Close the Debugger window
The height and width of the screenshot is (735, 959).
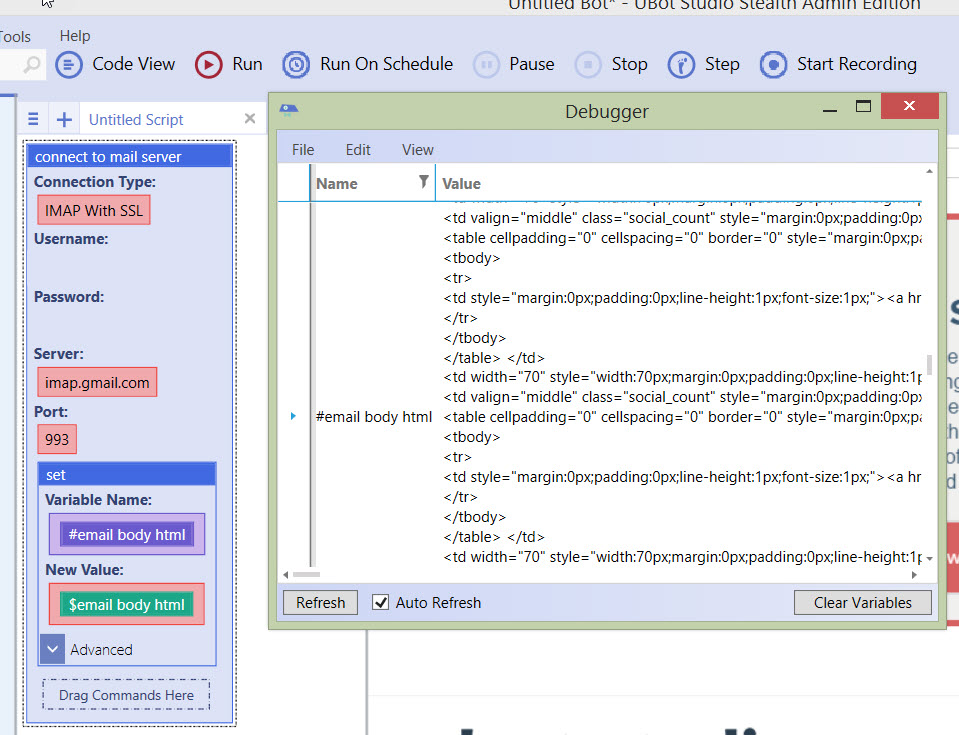coord(909,106)
